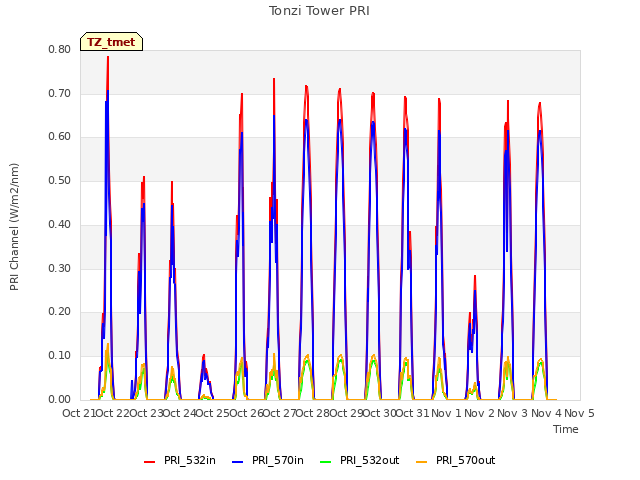Click the TZ_tmet annotation label
Screen dimensions: 640x480
[x=111, y=42]
